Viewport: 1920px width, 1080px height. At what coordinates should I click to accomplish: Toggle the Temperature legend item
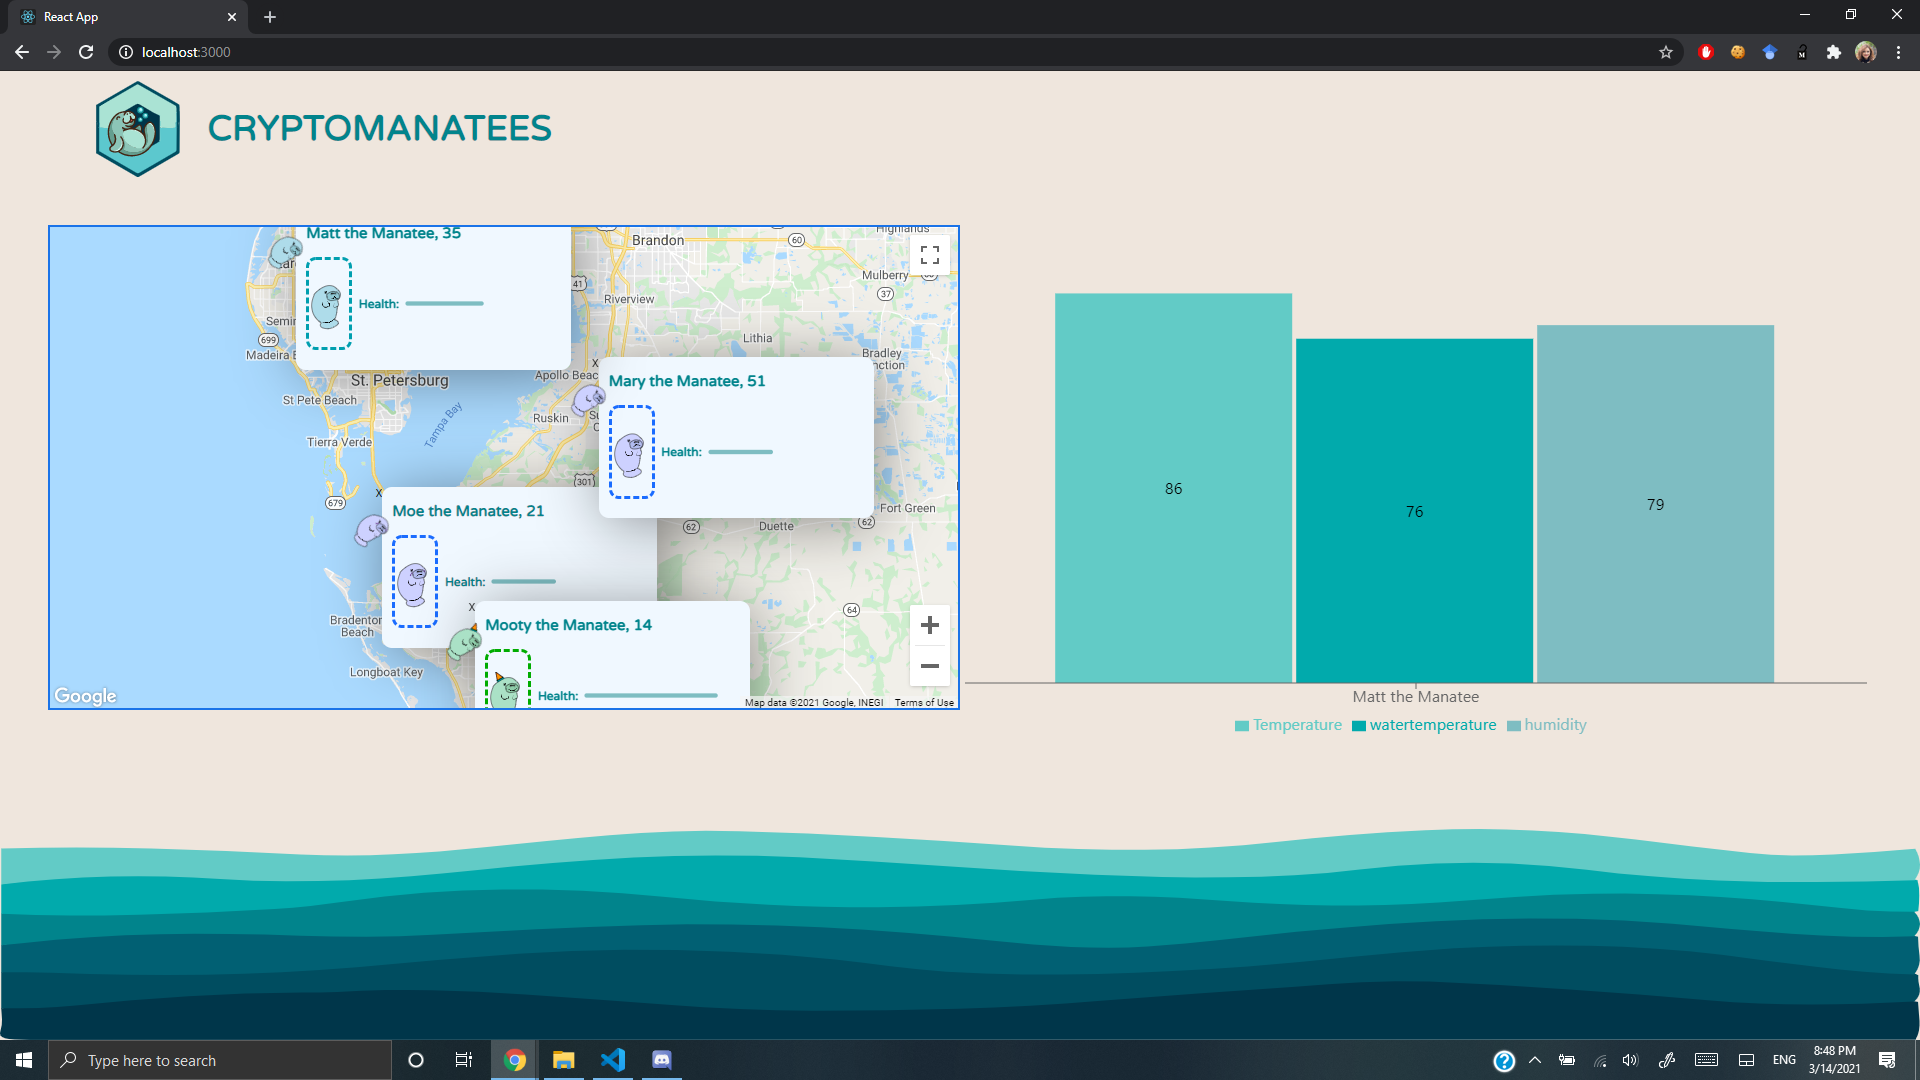(x=1288, y=725)
